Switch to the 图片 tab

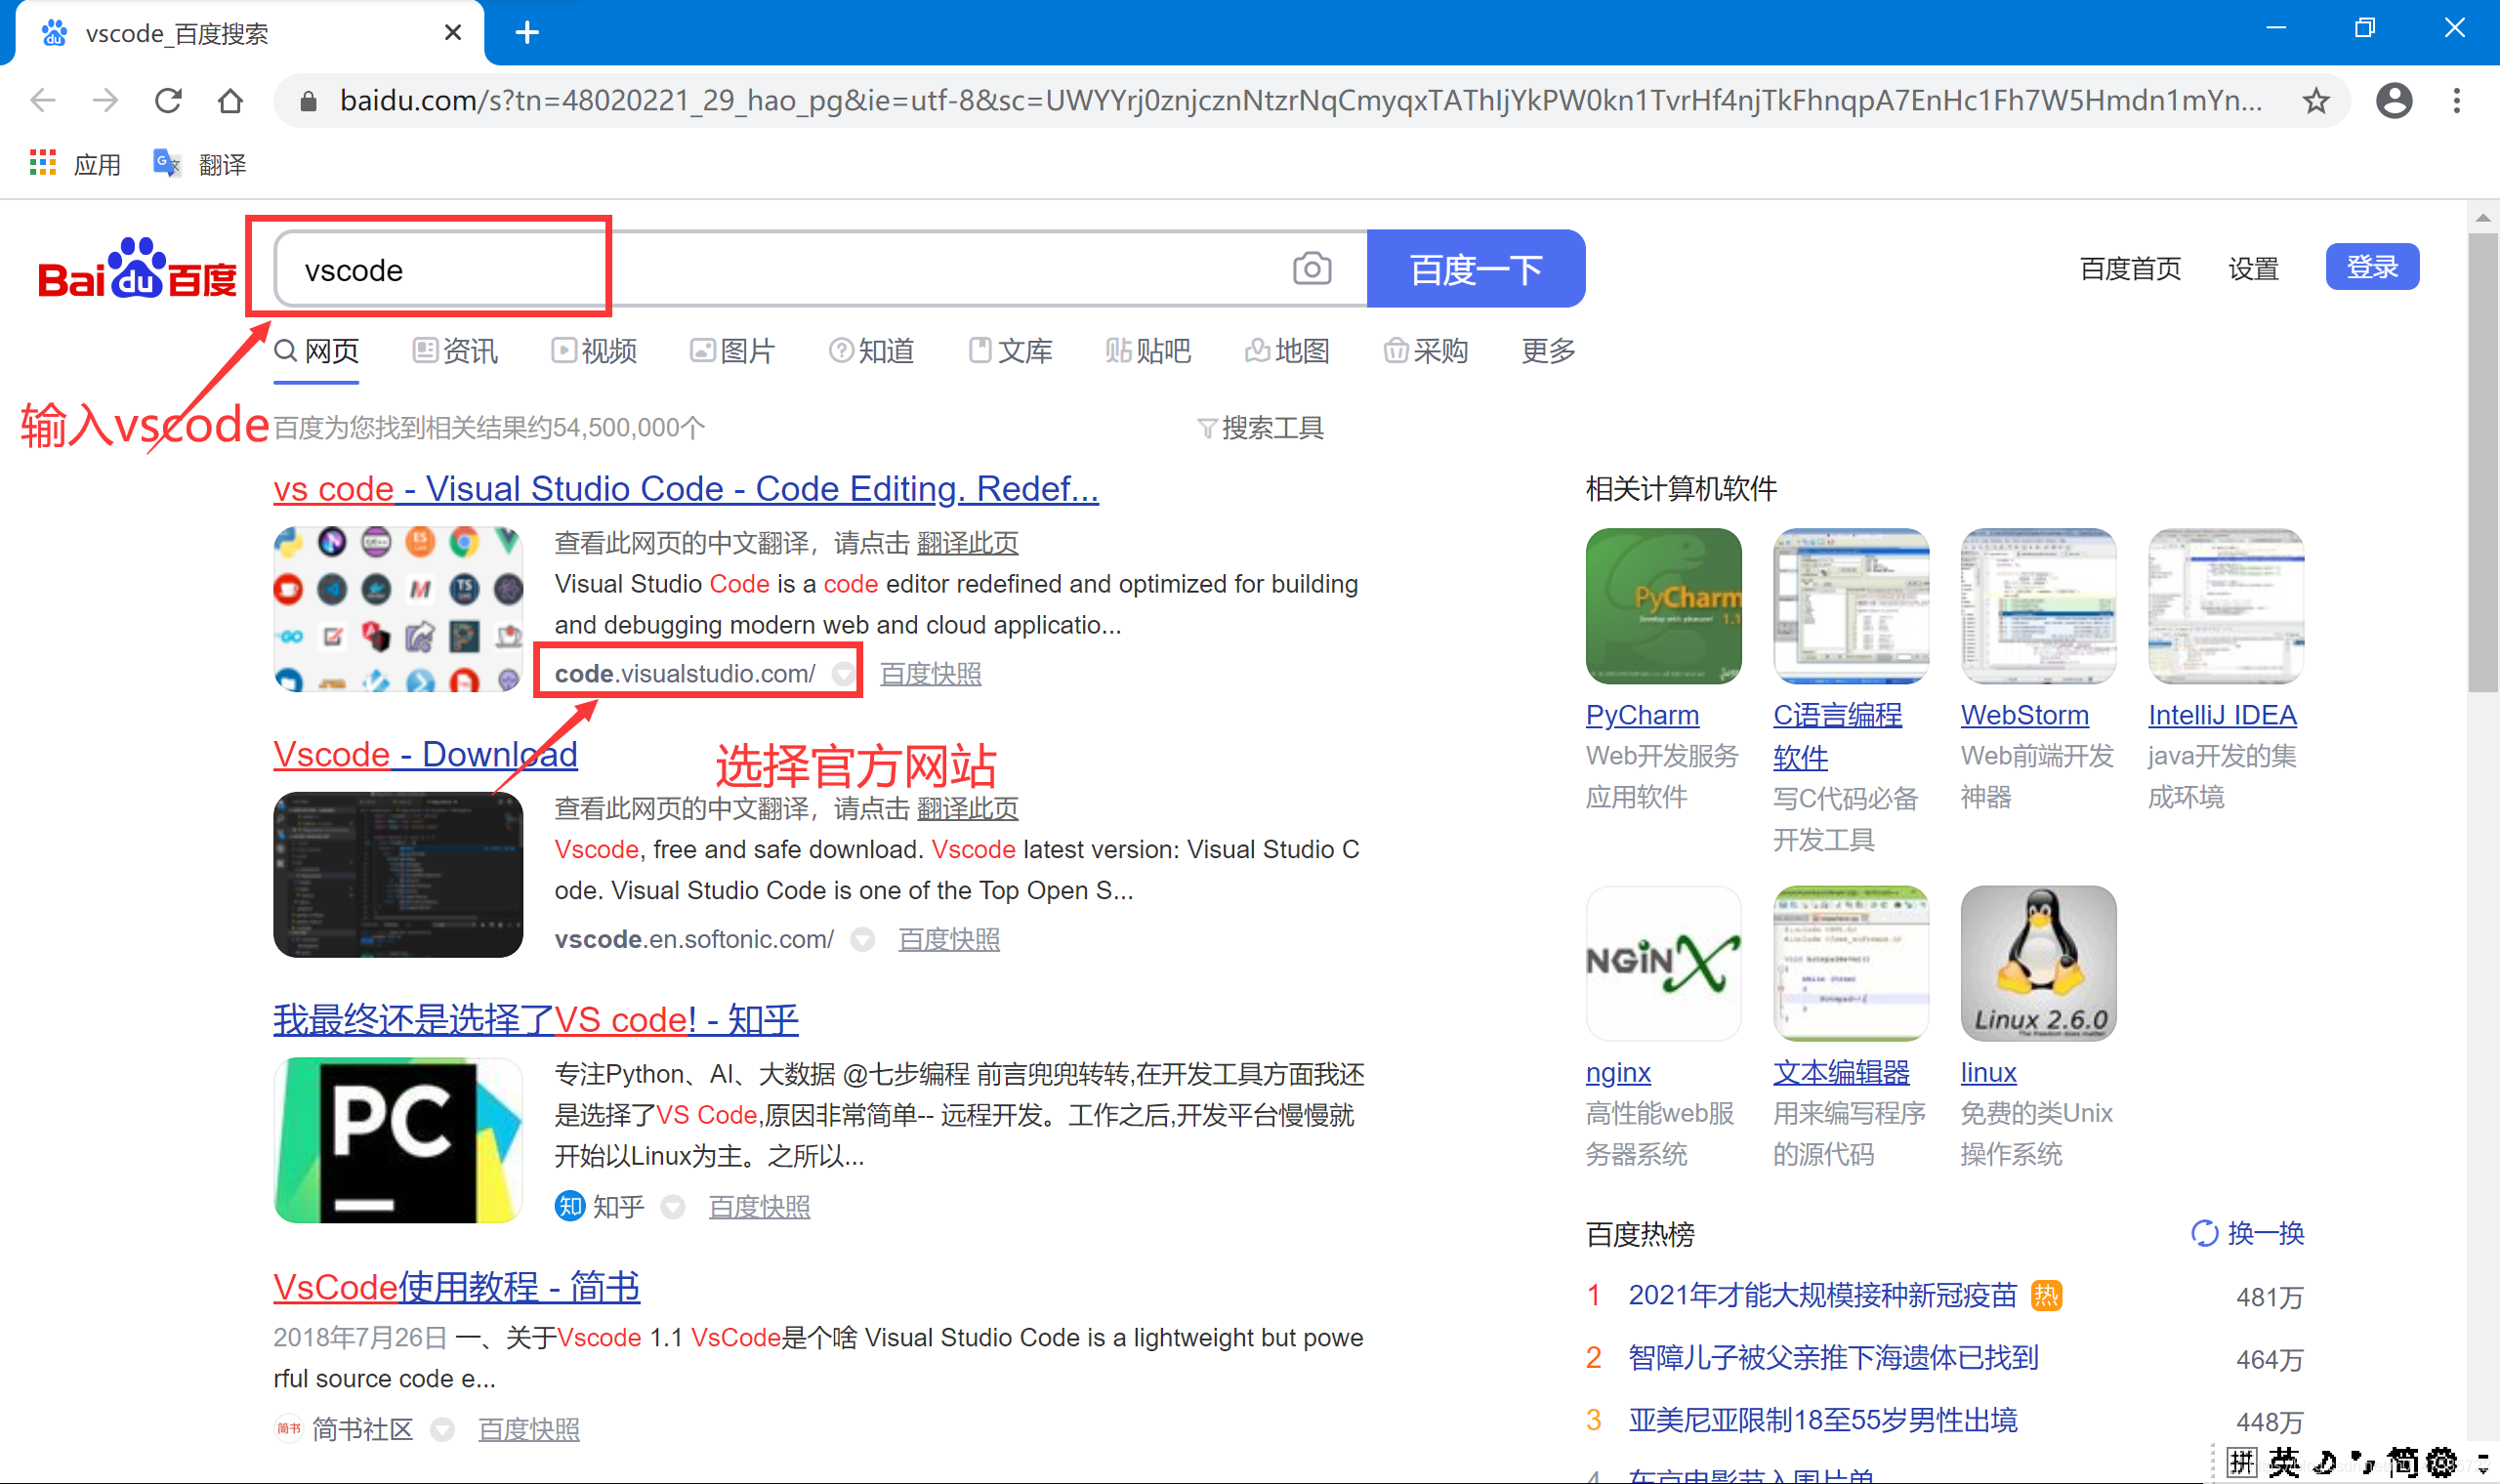point(732,351)
